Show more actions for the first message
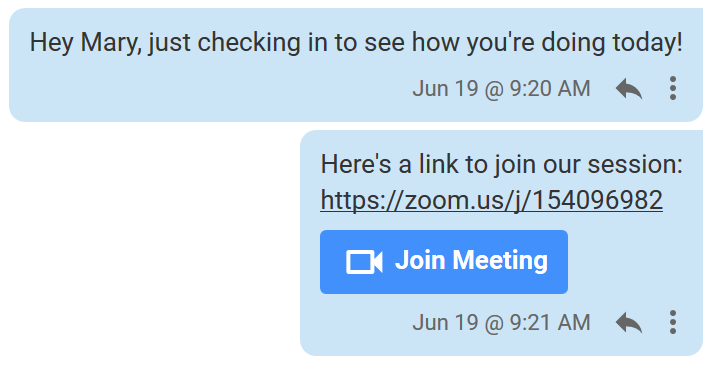712x368 pixels. pos(672,88)
